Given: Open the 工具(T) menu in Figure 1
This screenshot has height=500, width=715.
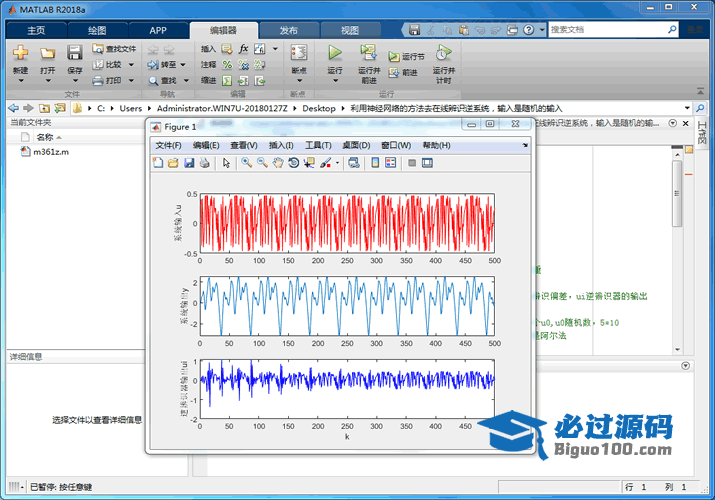Looking at the screenshot, I should tap(318, 145).
